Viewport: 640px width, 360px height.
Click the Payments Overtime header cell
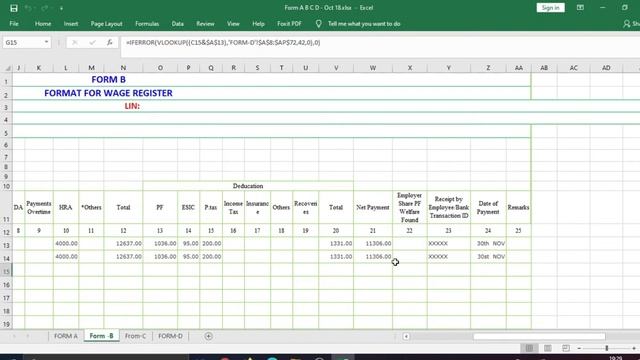tap(39, 207)
